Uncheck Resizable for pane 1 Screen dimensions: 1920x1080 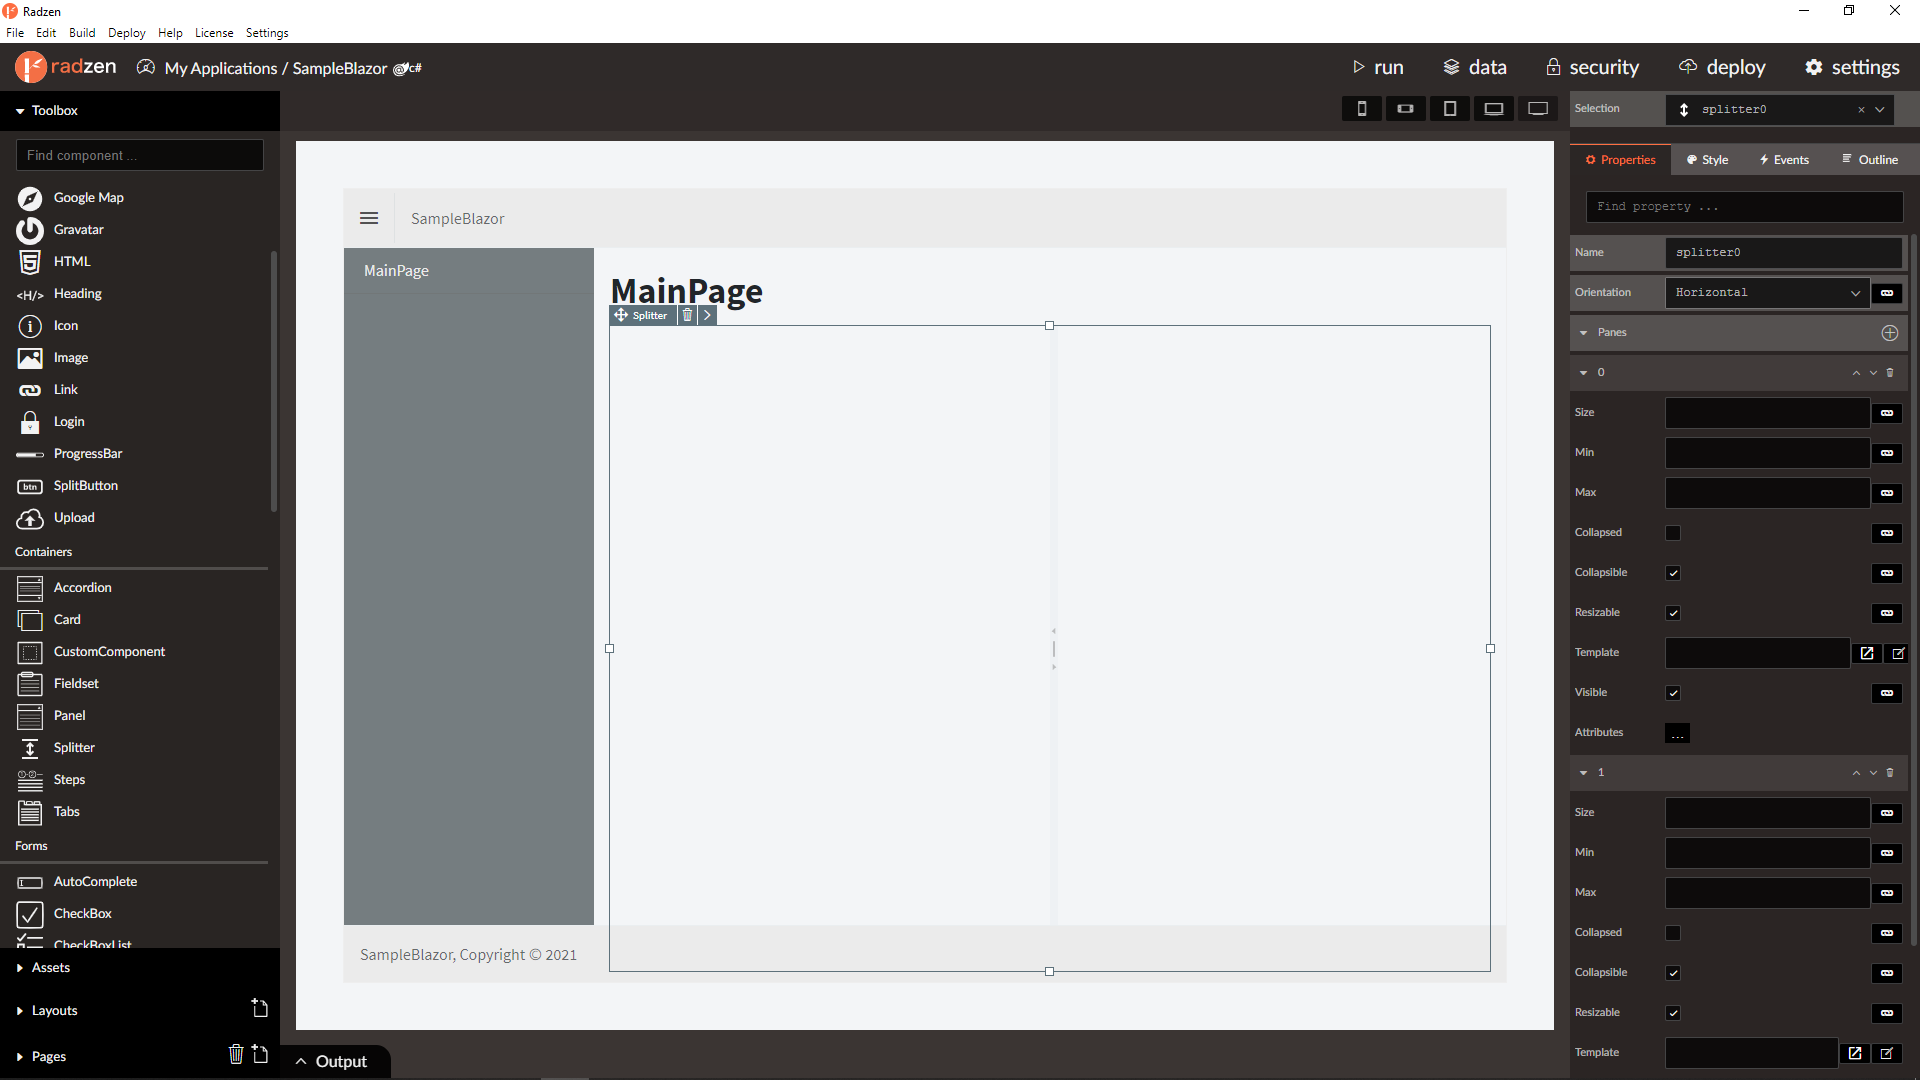point(1673,1013)
